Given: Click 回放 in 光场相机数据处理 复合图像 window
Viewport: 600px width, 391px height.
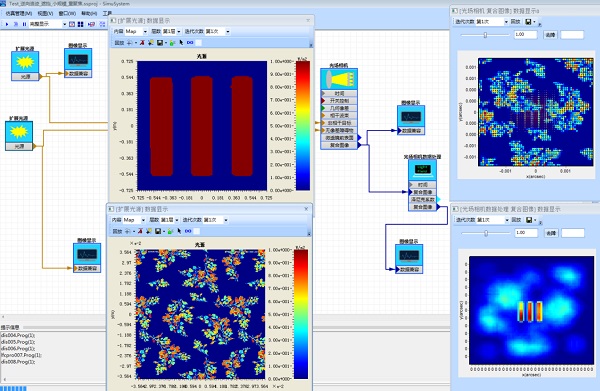Looking at the screenshot, I should [x=516, y=220].
